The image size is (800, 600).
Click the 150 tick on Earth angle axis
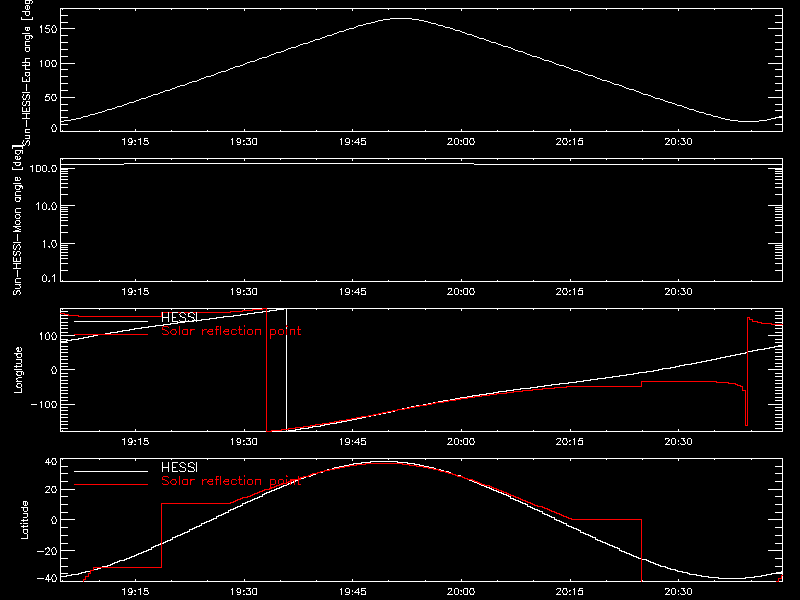(48, 29)
